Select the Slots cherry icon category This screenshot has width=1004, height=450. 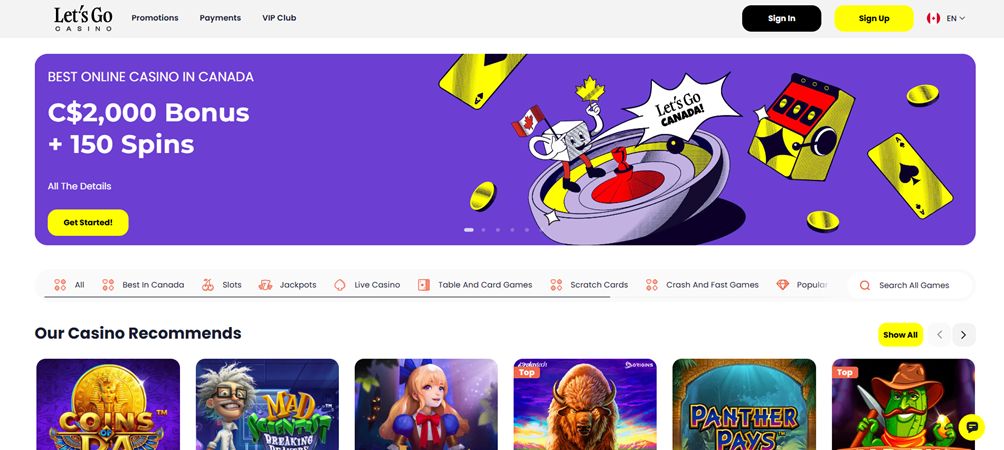[x=207, y=285]
